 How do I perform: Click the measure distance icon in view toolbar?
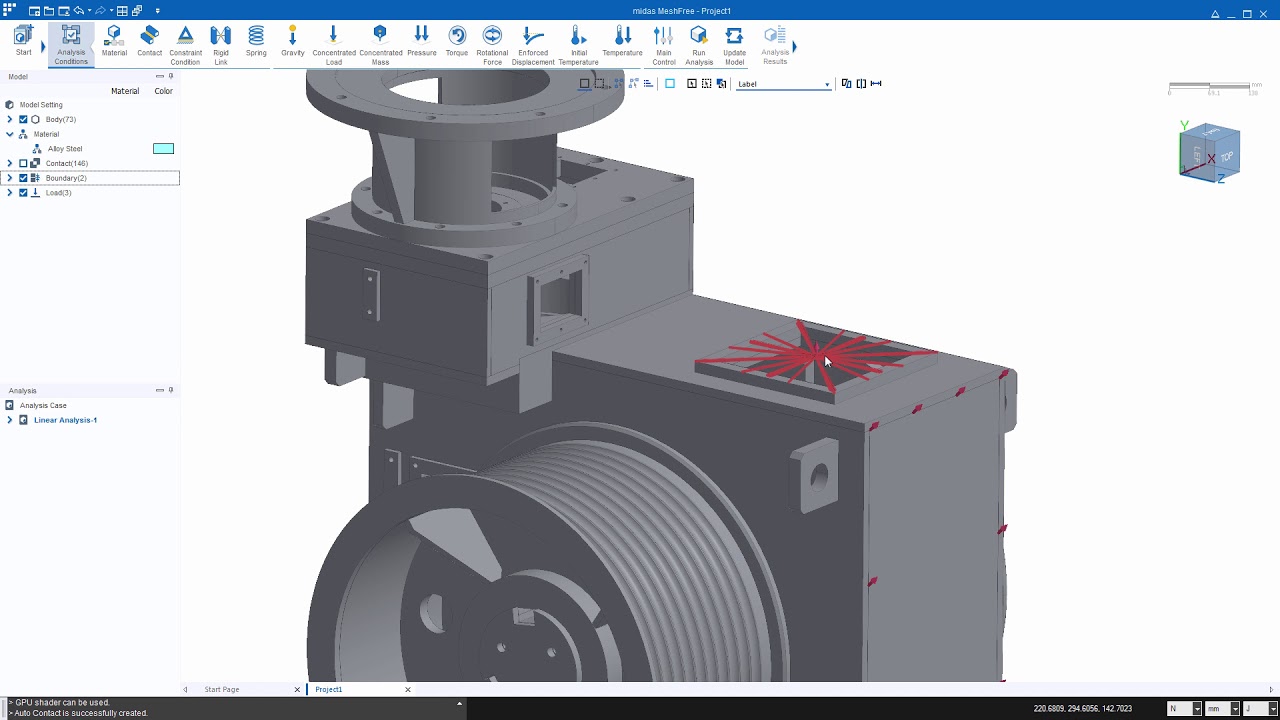[876, 84]
